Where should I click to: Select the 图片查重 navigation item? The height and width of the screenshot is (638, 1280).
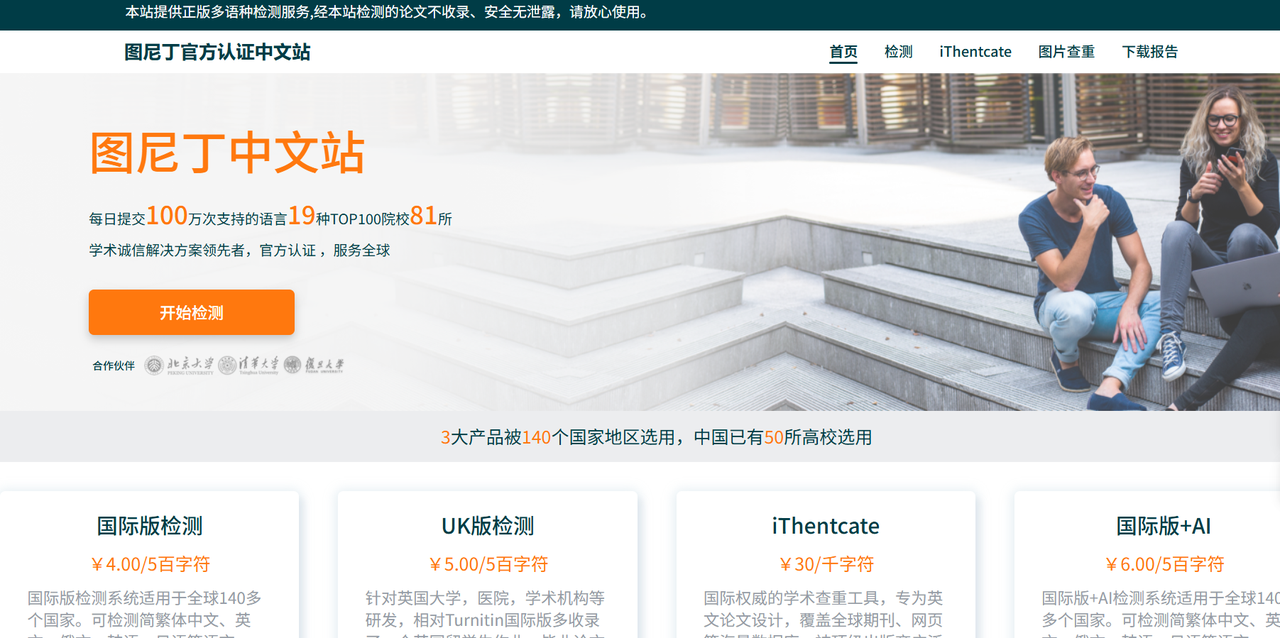(1066, 52)
